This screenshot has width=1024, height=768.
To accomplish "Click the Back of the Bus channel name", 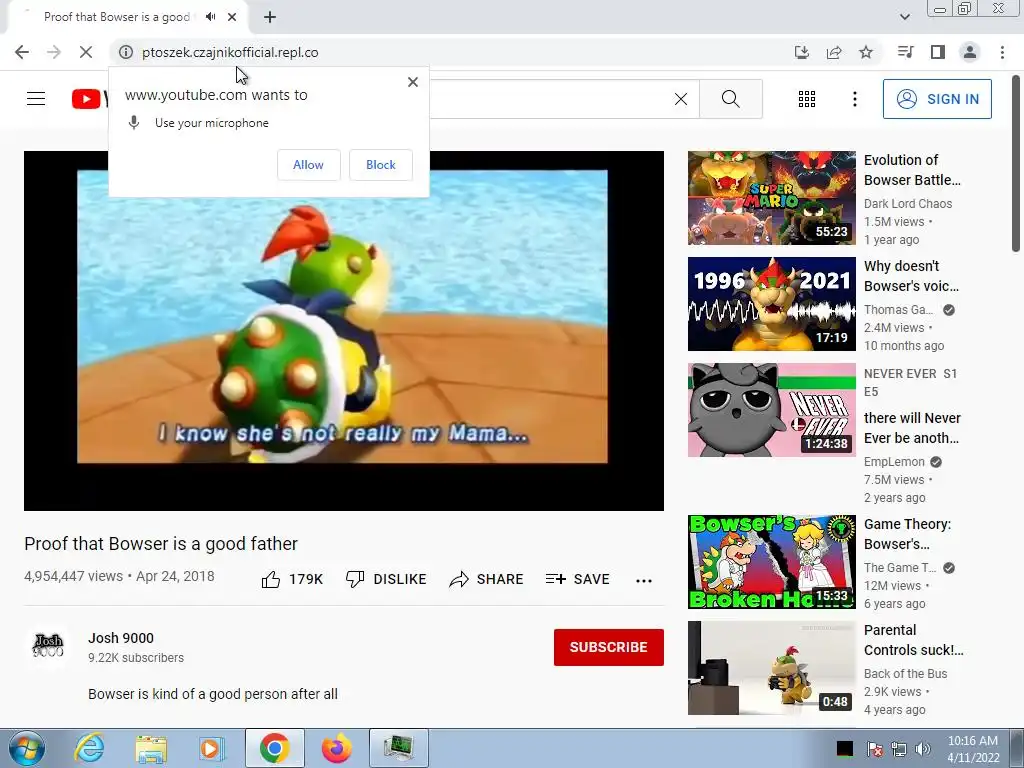I will pyautogui.click(x=905, y=673).
